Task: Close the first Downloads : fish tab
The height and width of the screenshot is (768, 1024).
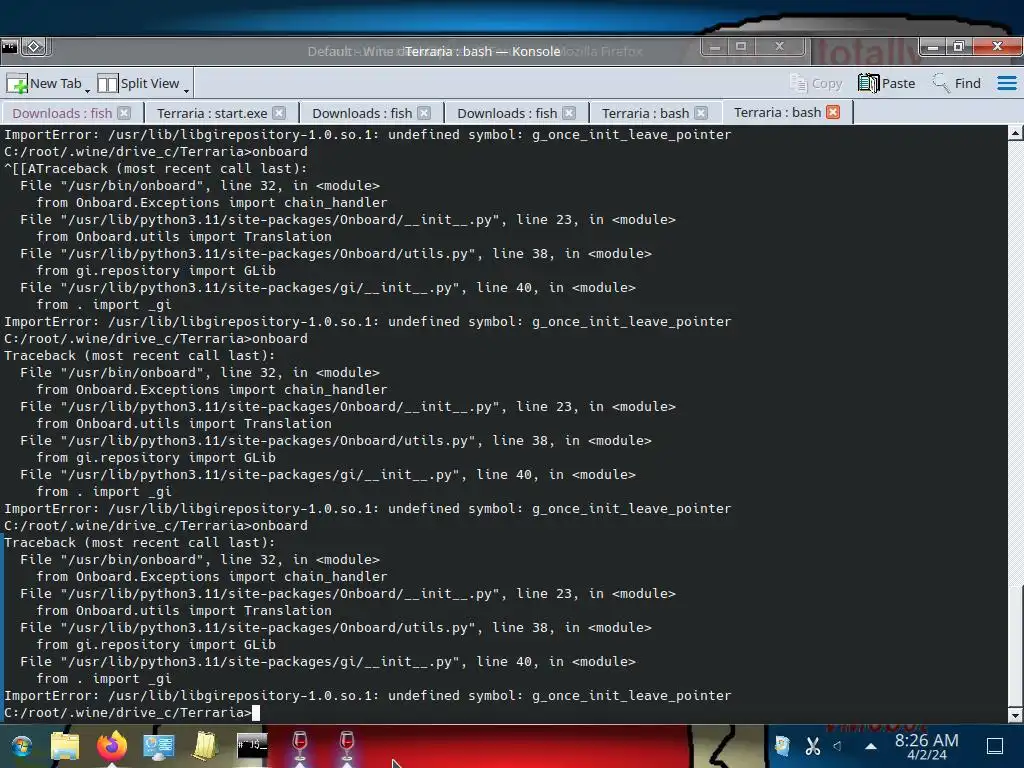Action: 124,113
